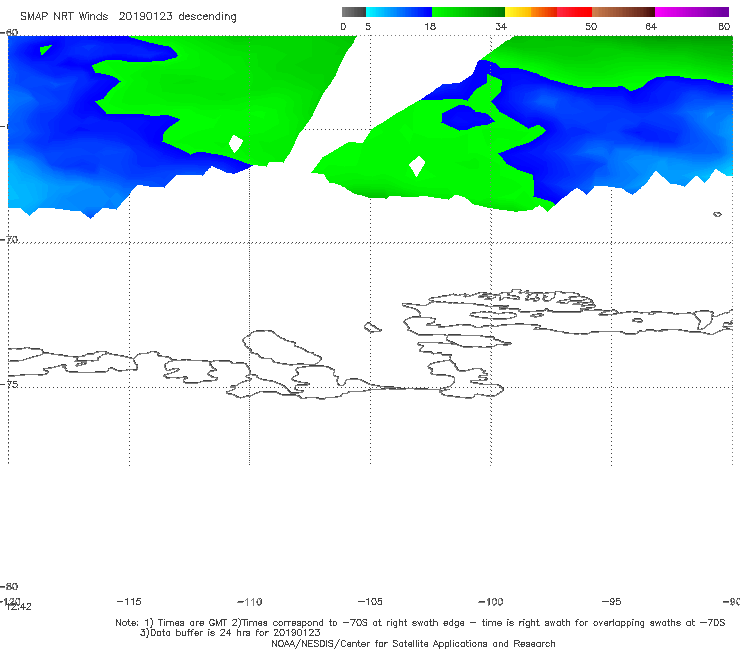Click the '50' colorbar scale label

coord(591,26)
